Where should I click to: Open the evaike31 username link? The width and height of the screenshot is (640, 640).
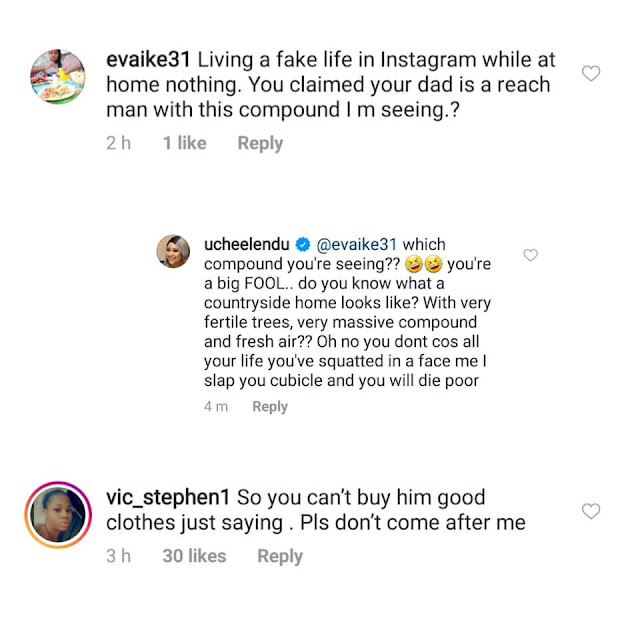tap(148, 60)
